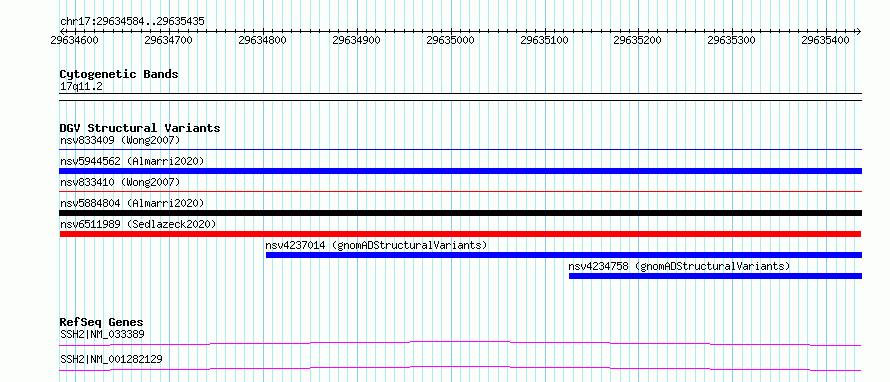890x382 pixels.
Task: Click the thick blue nsv5944562 variant bar
Action: coord(460,171)
